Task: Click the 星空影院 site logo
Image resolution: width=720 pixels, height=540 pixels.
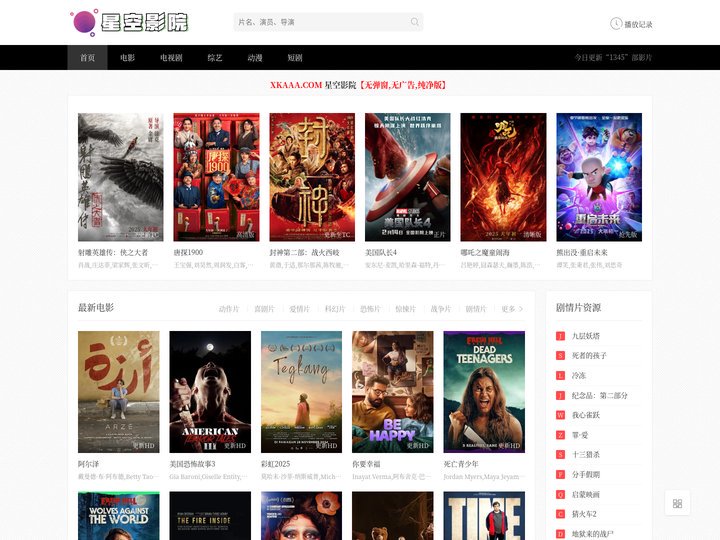Action: coord(129,22)
